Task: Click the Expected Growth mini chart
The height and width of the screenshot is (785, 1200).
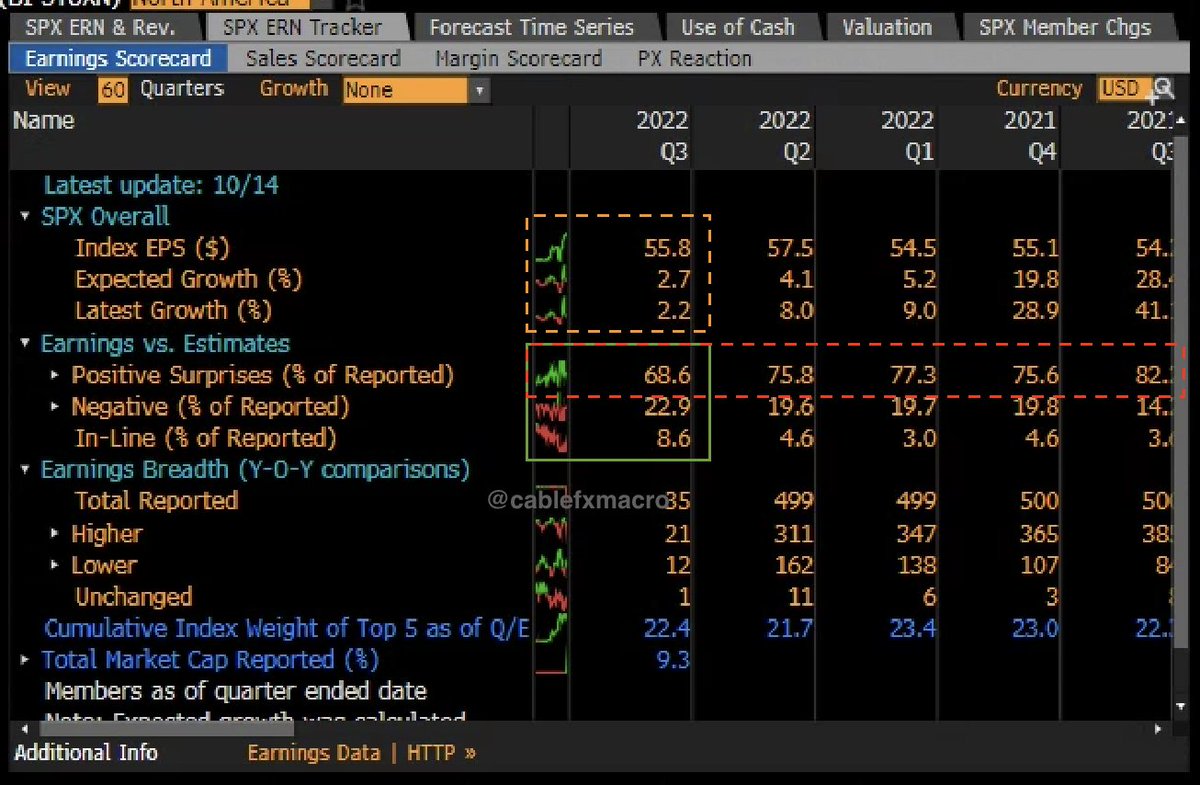Action: click(550, 279)
